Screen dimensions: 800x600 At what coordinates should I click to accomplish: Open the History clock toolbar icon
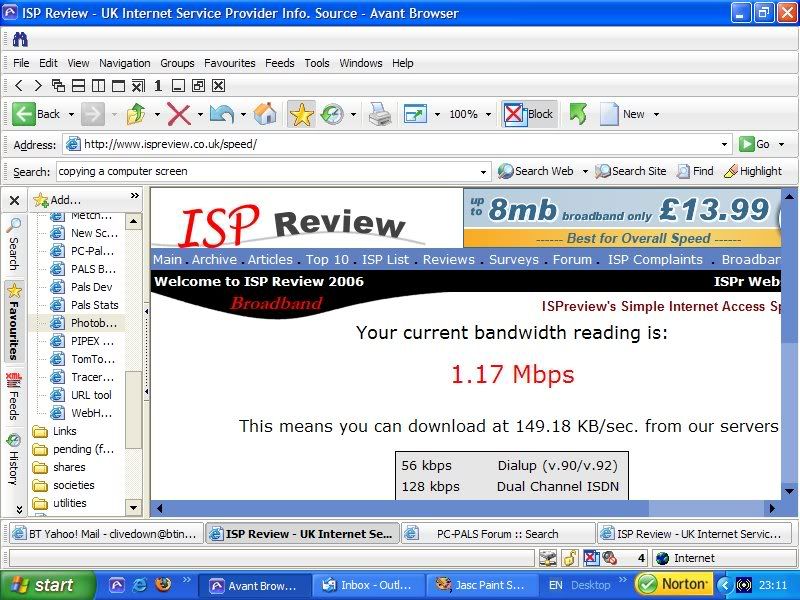click(x=332, y=114)
